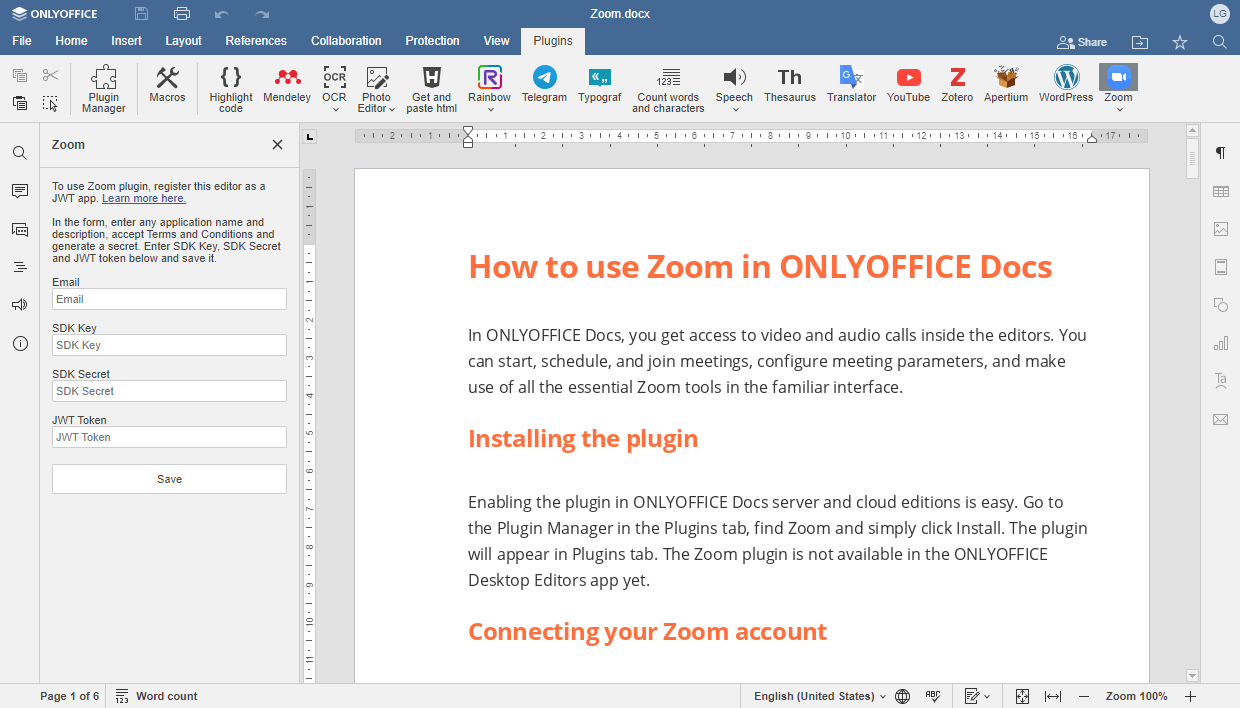Screen dimensions: 1240x708
Task: Close the Zoom plugin panel
Action: click(277, 145)
